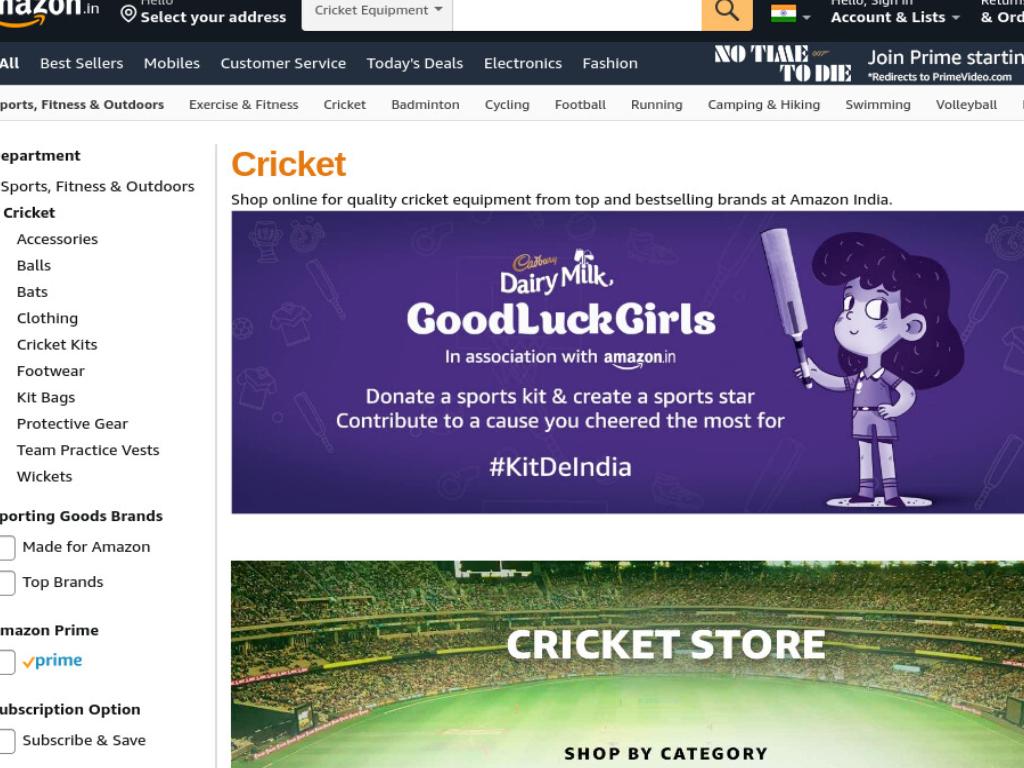Viewport: 1024px width, 768px height.
Task: Open the Cricket Store stadium banner
Action: pos(627,664)
